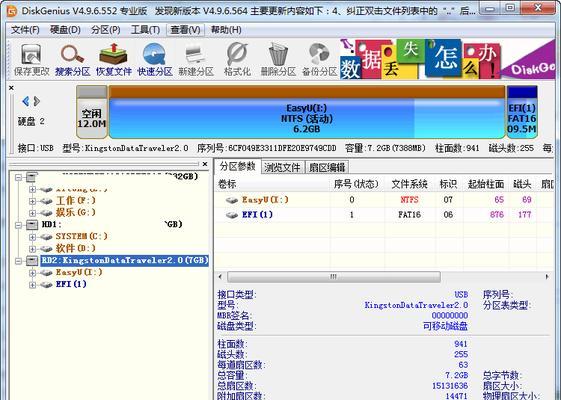The height and width of the screenshot is (400, 561).
Task: Click the 删除分区 delete partition icon
Action: click(278, 60)
